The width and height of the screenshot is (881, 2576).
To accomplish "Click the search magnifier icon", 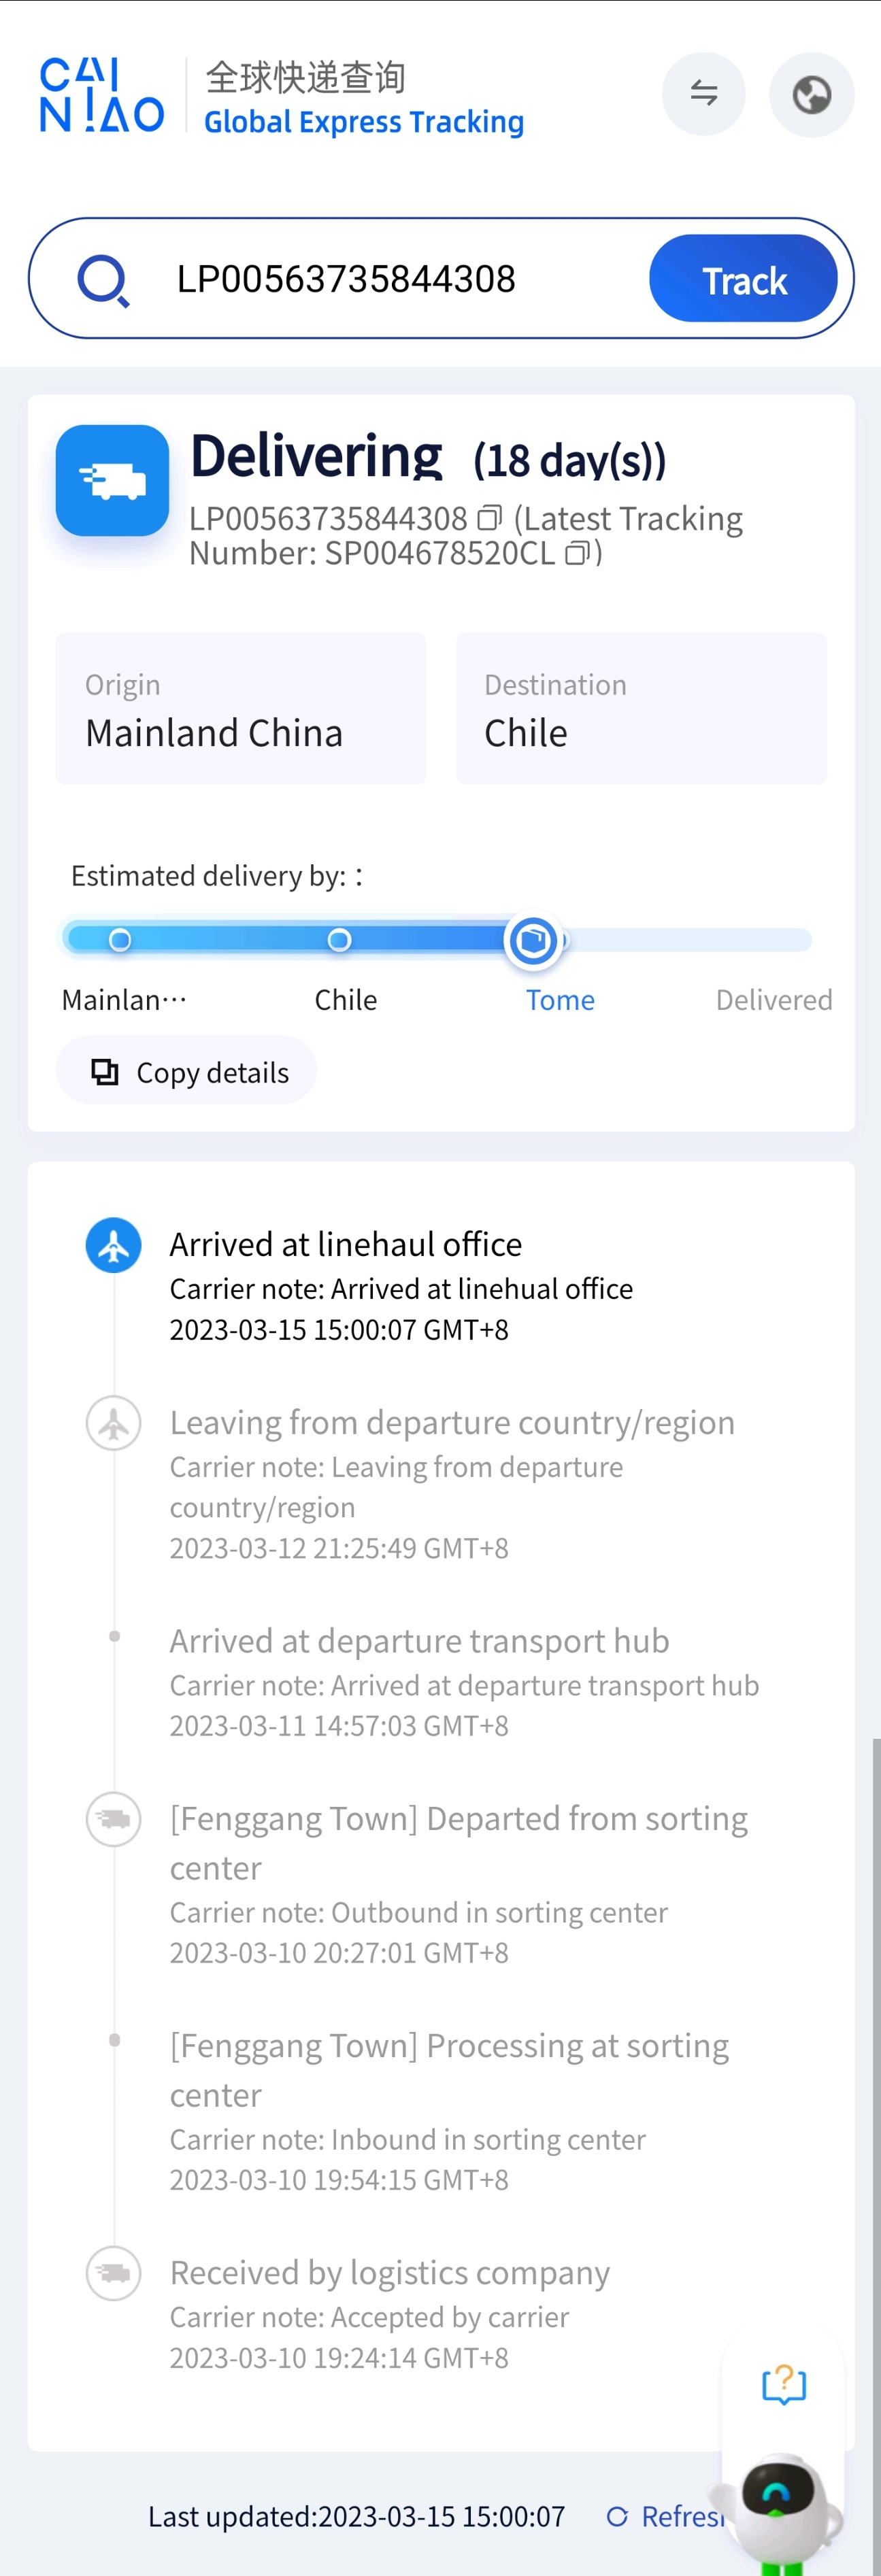I will tap(103, 280).
